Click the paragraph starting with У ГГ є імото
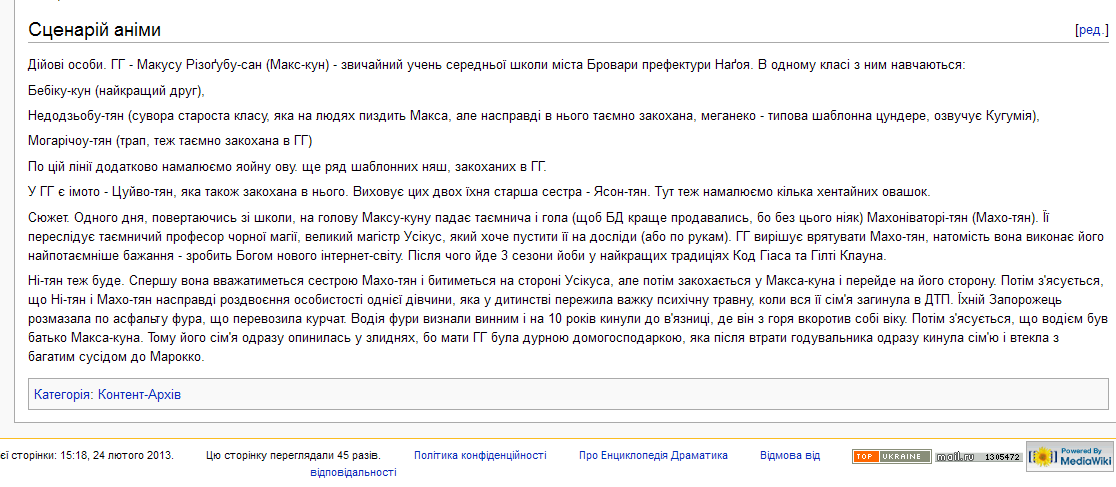1116x487 pixels. (480, 191)
